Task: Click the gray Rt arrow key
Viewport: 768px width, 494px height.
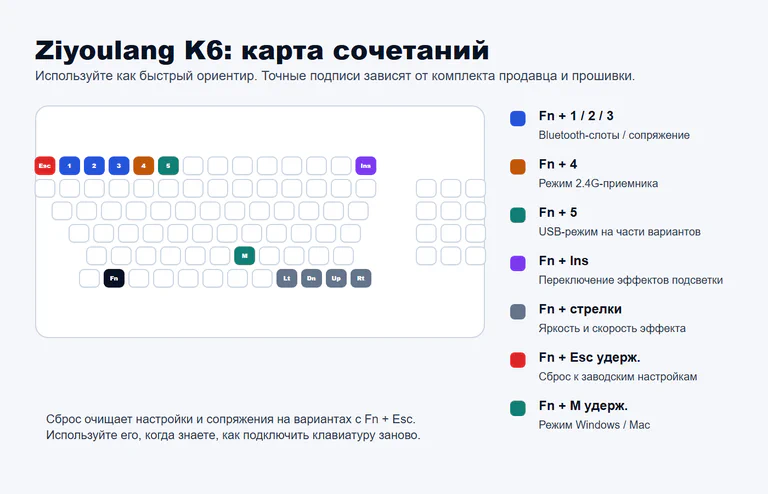Action: [361, 278]
